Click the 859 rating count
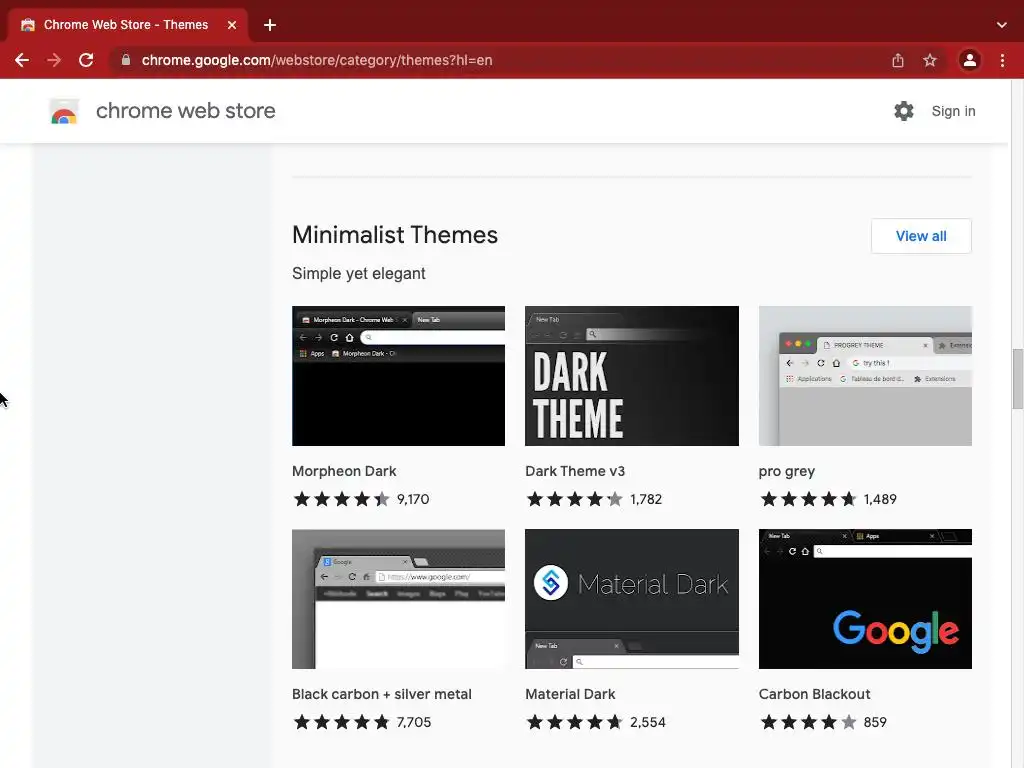This screenshot has height=768, width=1024. tap(874, 722)
